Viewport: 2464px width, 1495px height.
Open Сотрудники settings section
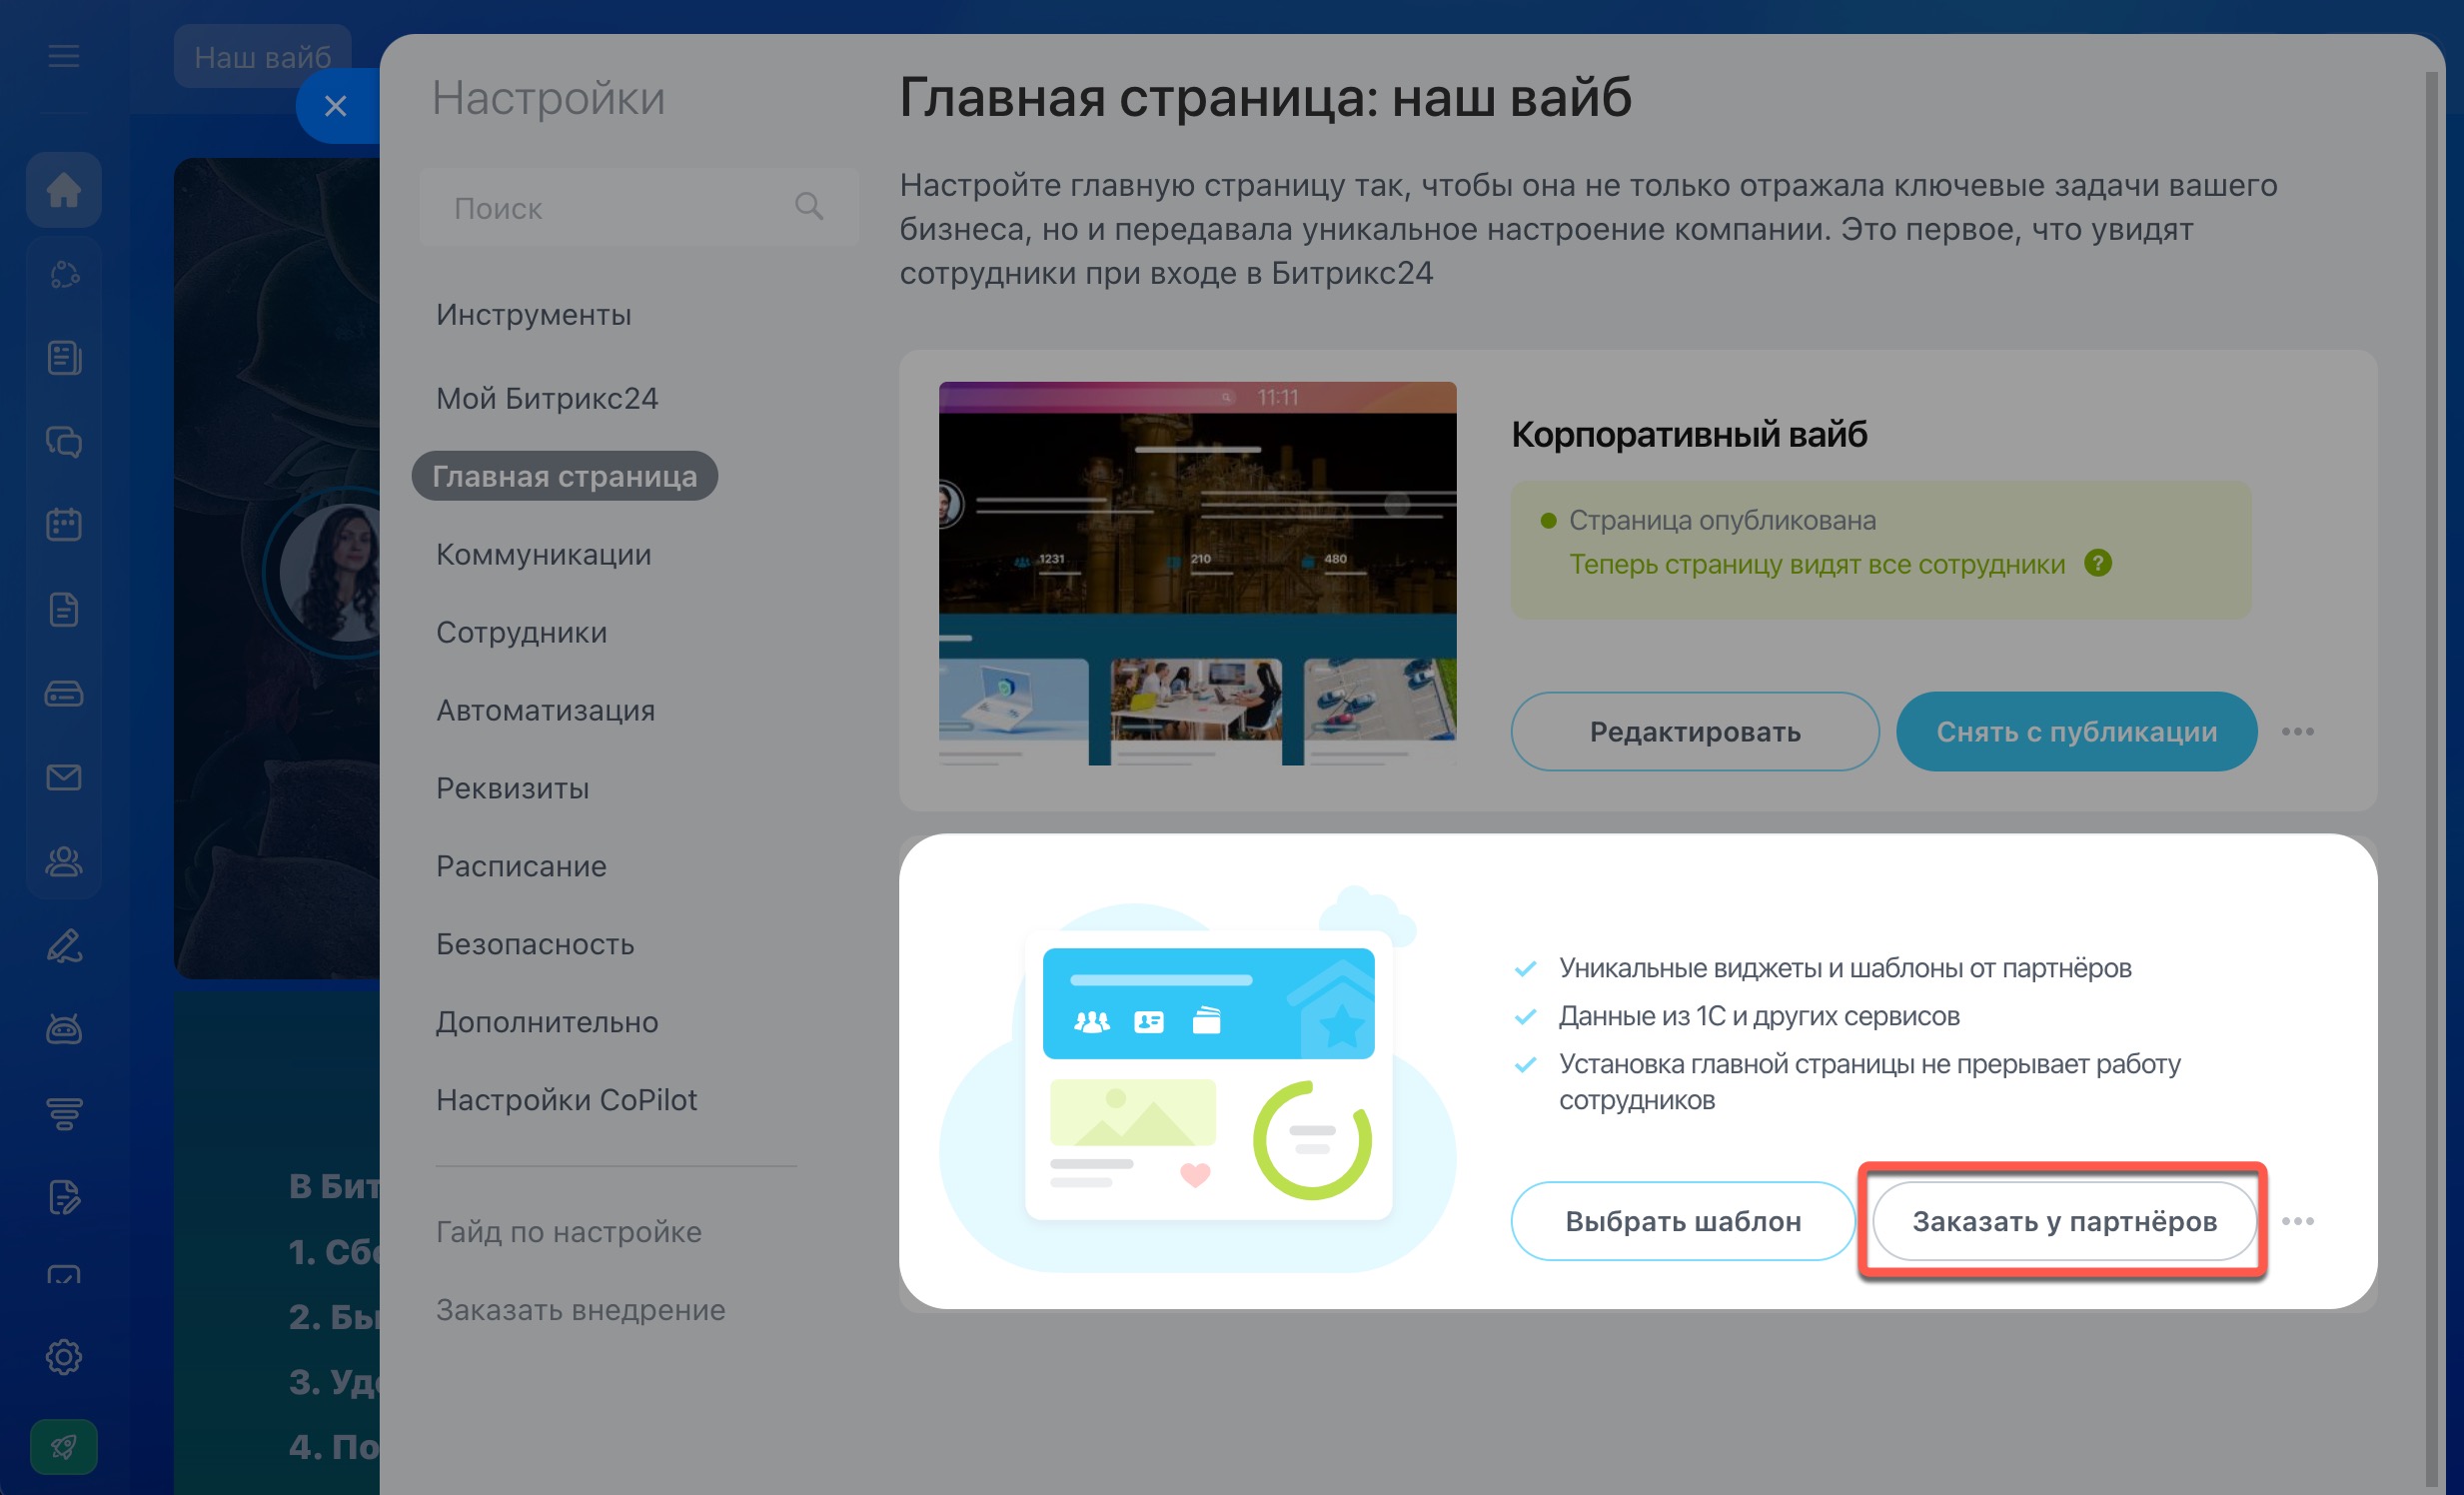click(522, 632)
